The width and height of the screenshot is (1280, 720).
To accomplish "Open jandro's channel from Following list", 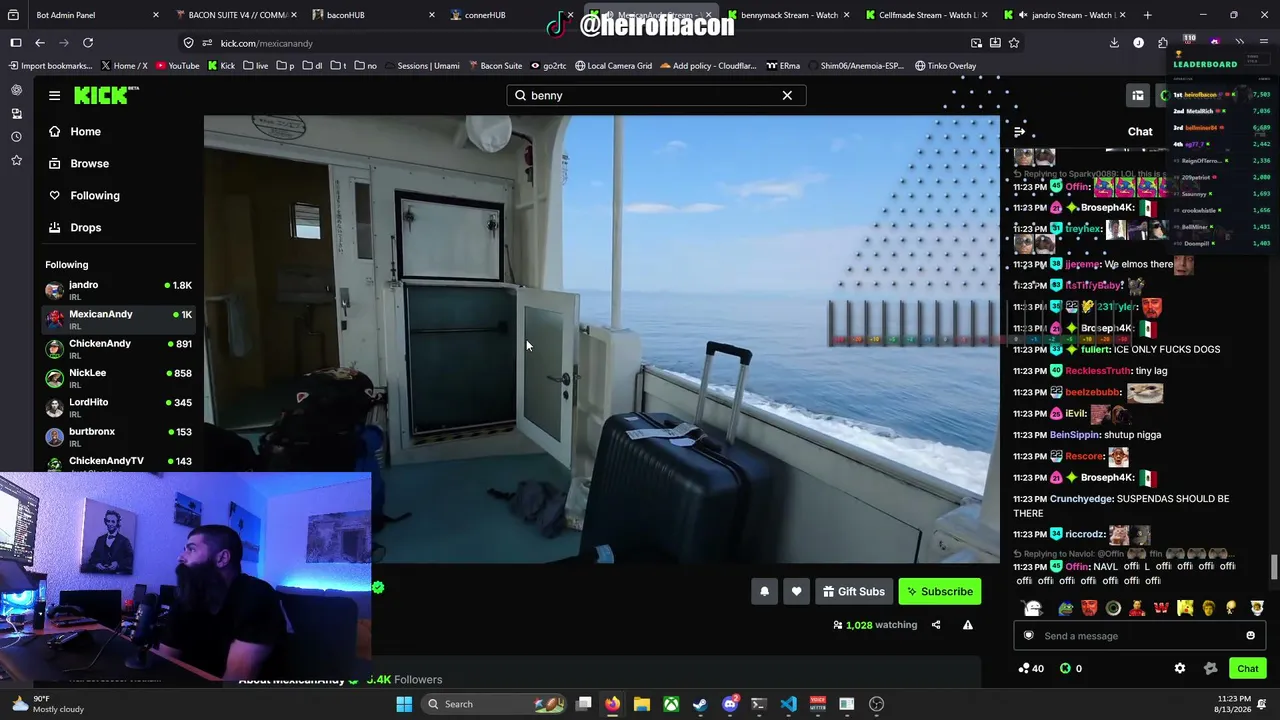I will tap(118, 290).
